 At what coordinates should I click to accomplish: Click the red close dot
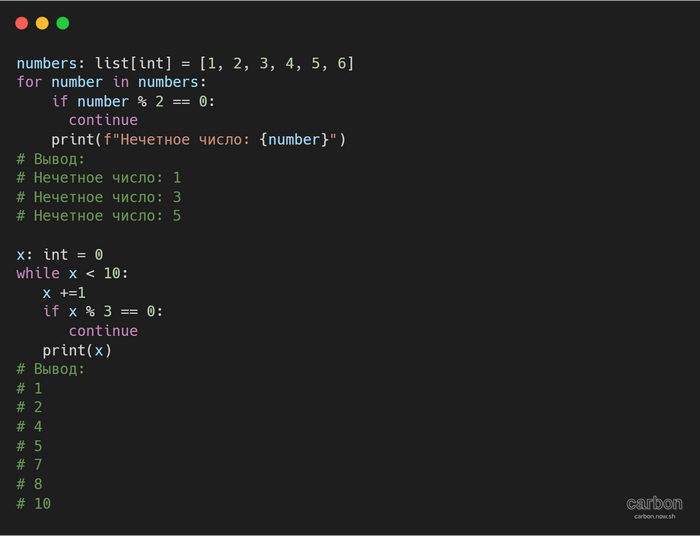21,23
